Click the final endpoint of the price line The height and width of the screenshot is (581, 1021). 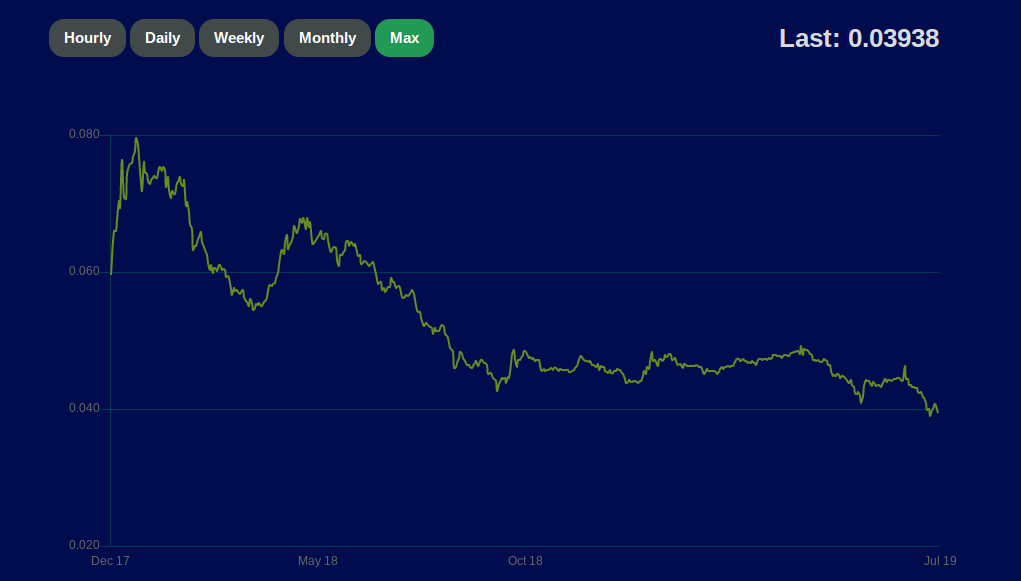click(x=937, y=412)
